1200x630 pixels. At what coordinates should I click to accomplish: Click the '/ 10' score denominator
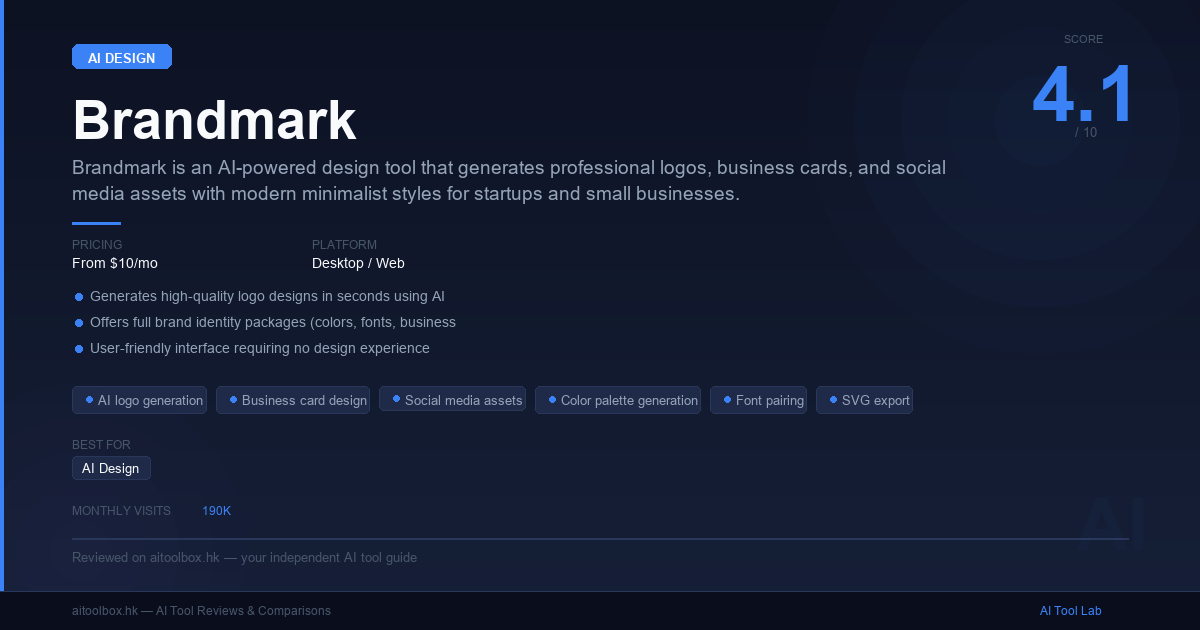1086,132
